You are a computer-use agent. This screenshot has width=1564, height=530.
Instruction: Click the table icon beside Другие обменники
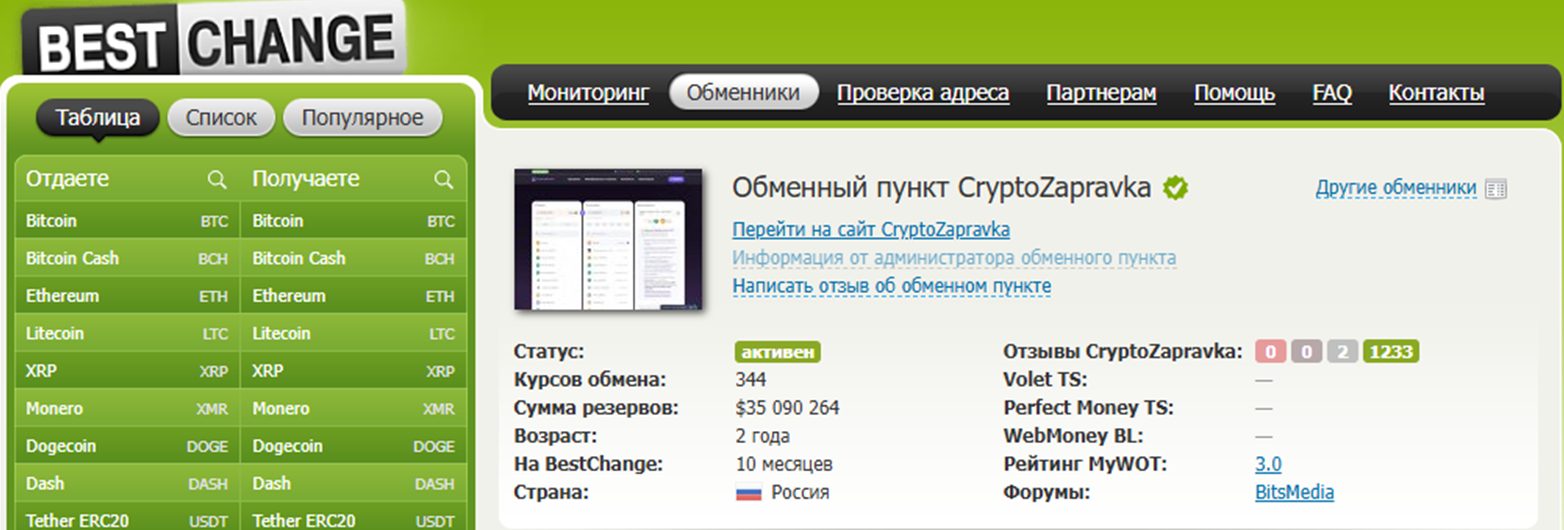tap(1496, 188)
